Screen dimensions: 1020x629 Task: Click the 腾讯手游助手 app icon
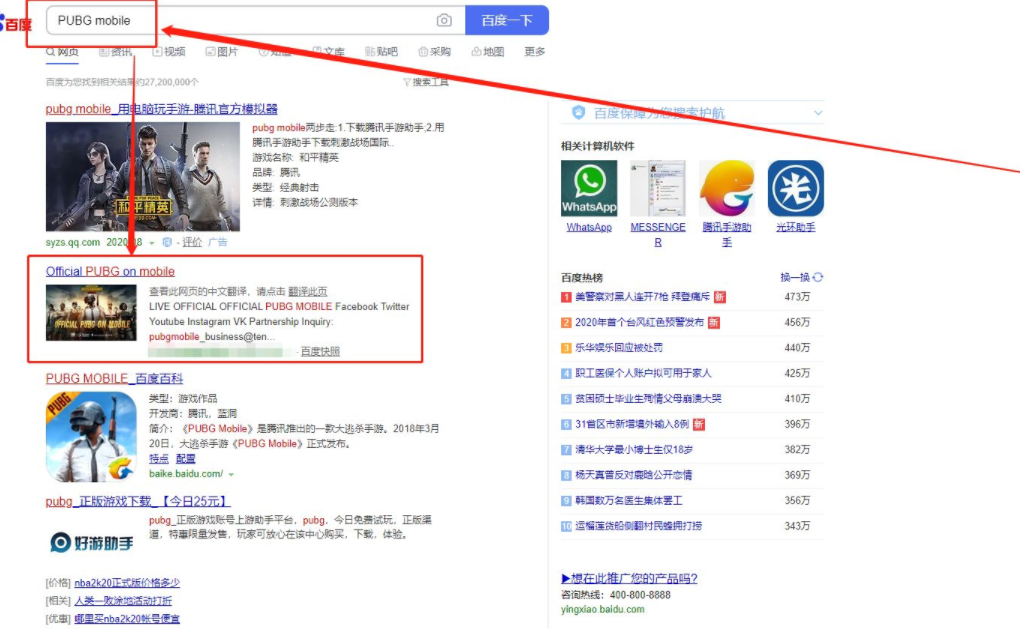[x=727, y=188]
